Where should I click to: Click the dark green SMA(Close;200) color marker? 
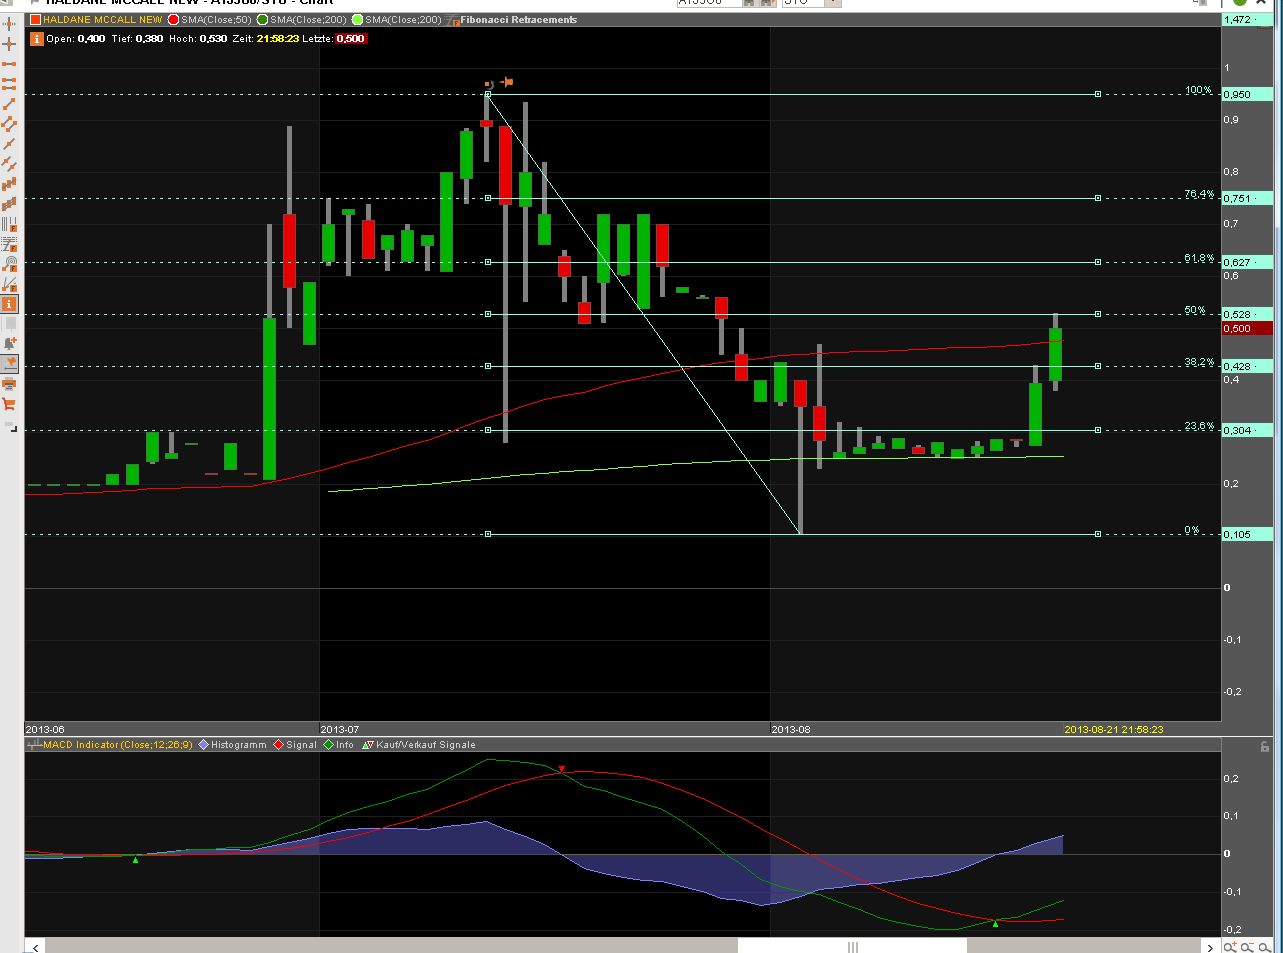pos(263,19)
